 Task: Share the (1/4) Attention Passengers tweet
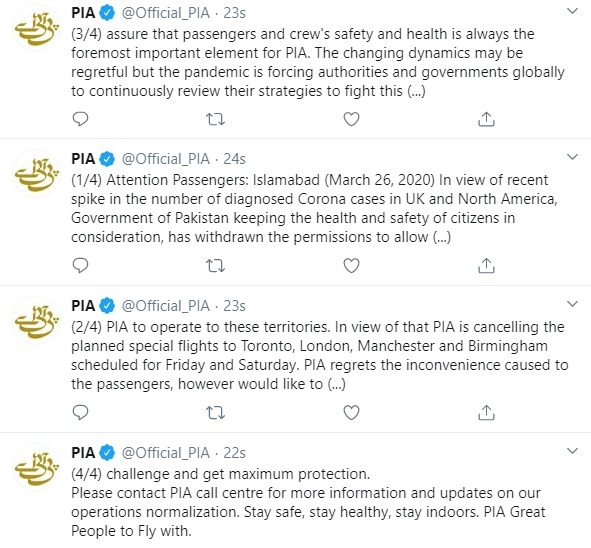[486, 266]
